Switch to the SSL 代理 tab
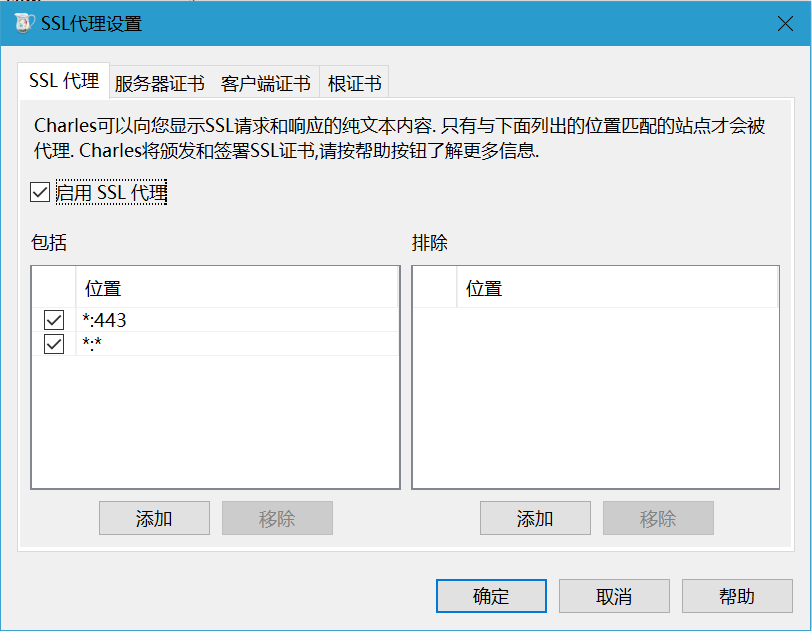The width and height of the screenshot is (812, 631). coord(64,81)
